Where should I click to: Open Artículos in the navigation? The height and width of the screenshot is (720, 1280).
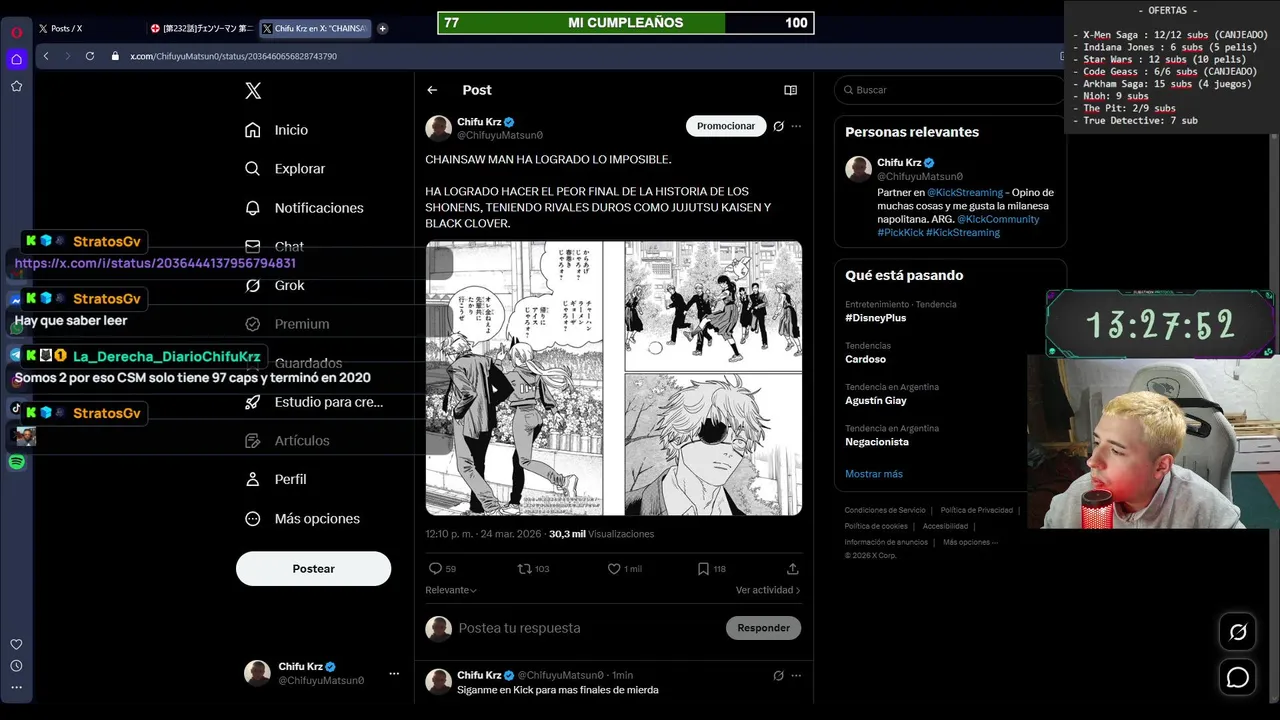point(288,440)
